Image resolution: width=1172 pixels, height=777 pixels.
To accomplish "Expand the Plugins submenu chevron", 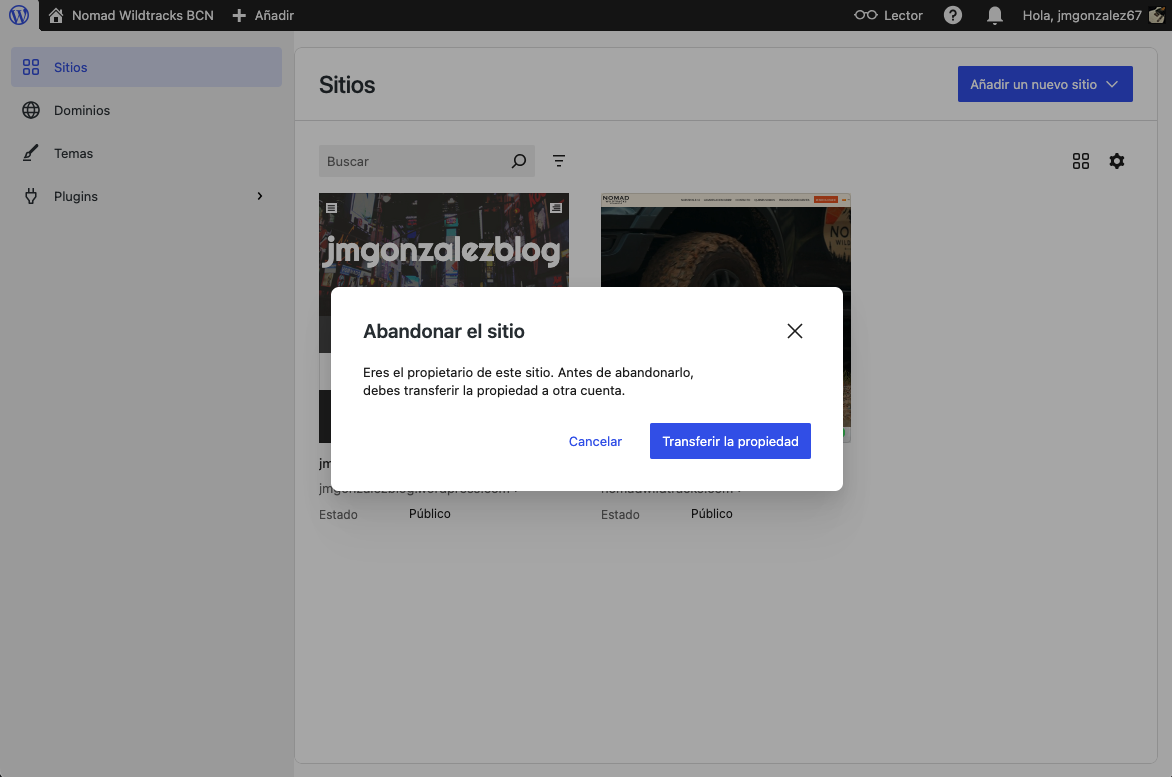I will point(260,196).
